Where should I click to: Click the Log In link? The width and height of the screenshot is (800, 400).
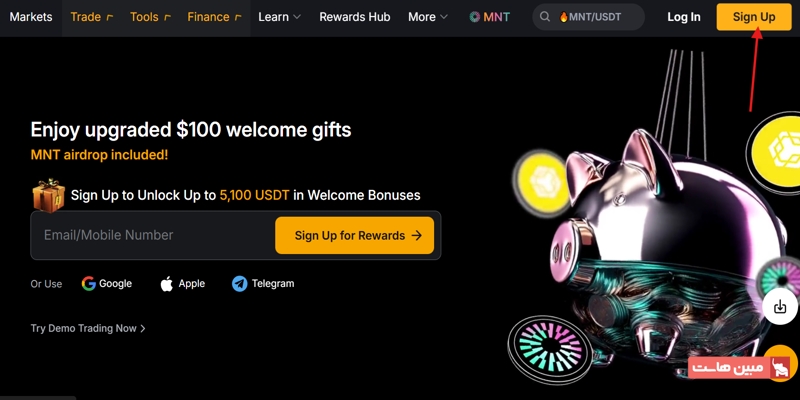click(x=684, y=17)
